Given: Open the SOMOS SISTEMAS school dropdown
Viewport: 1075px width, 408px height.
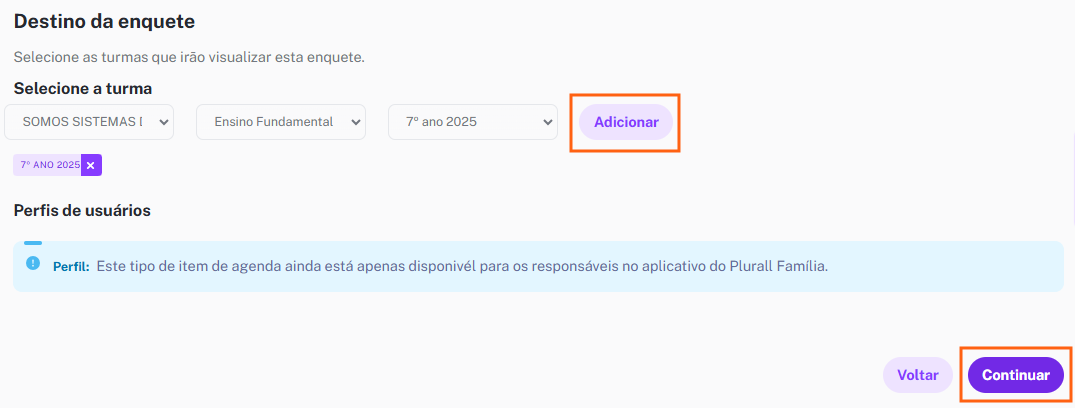Looking at the screenshot, I should [x=89, y=122].
